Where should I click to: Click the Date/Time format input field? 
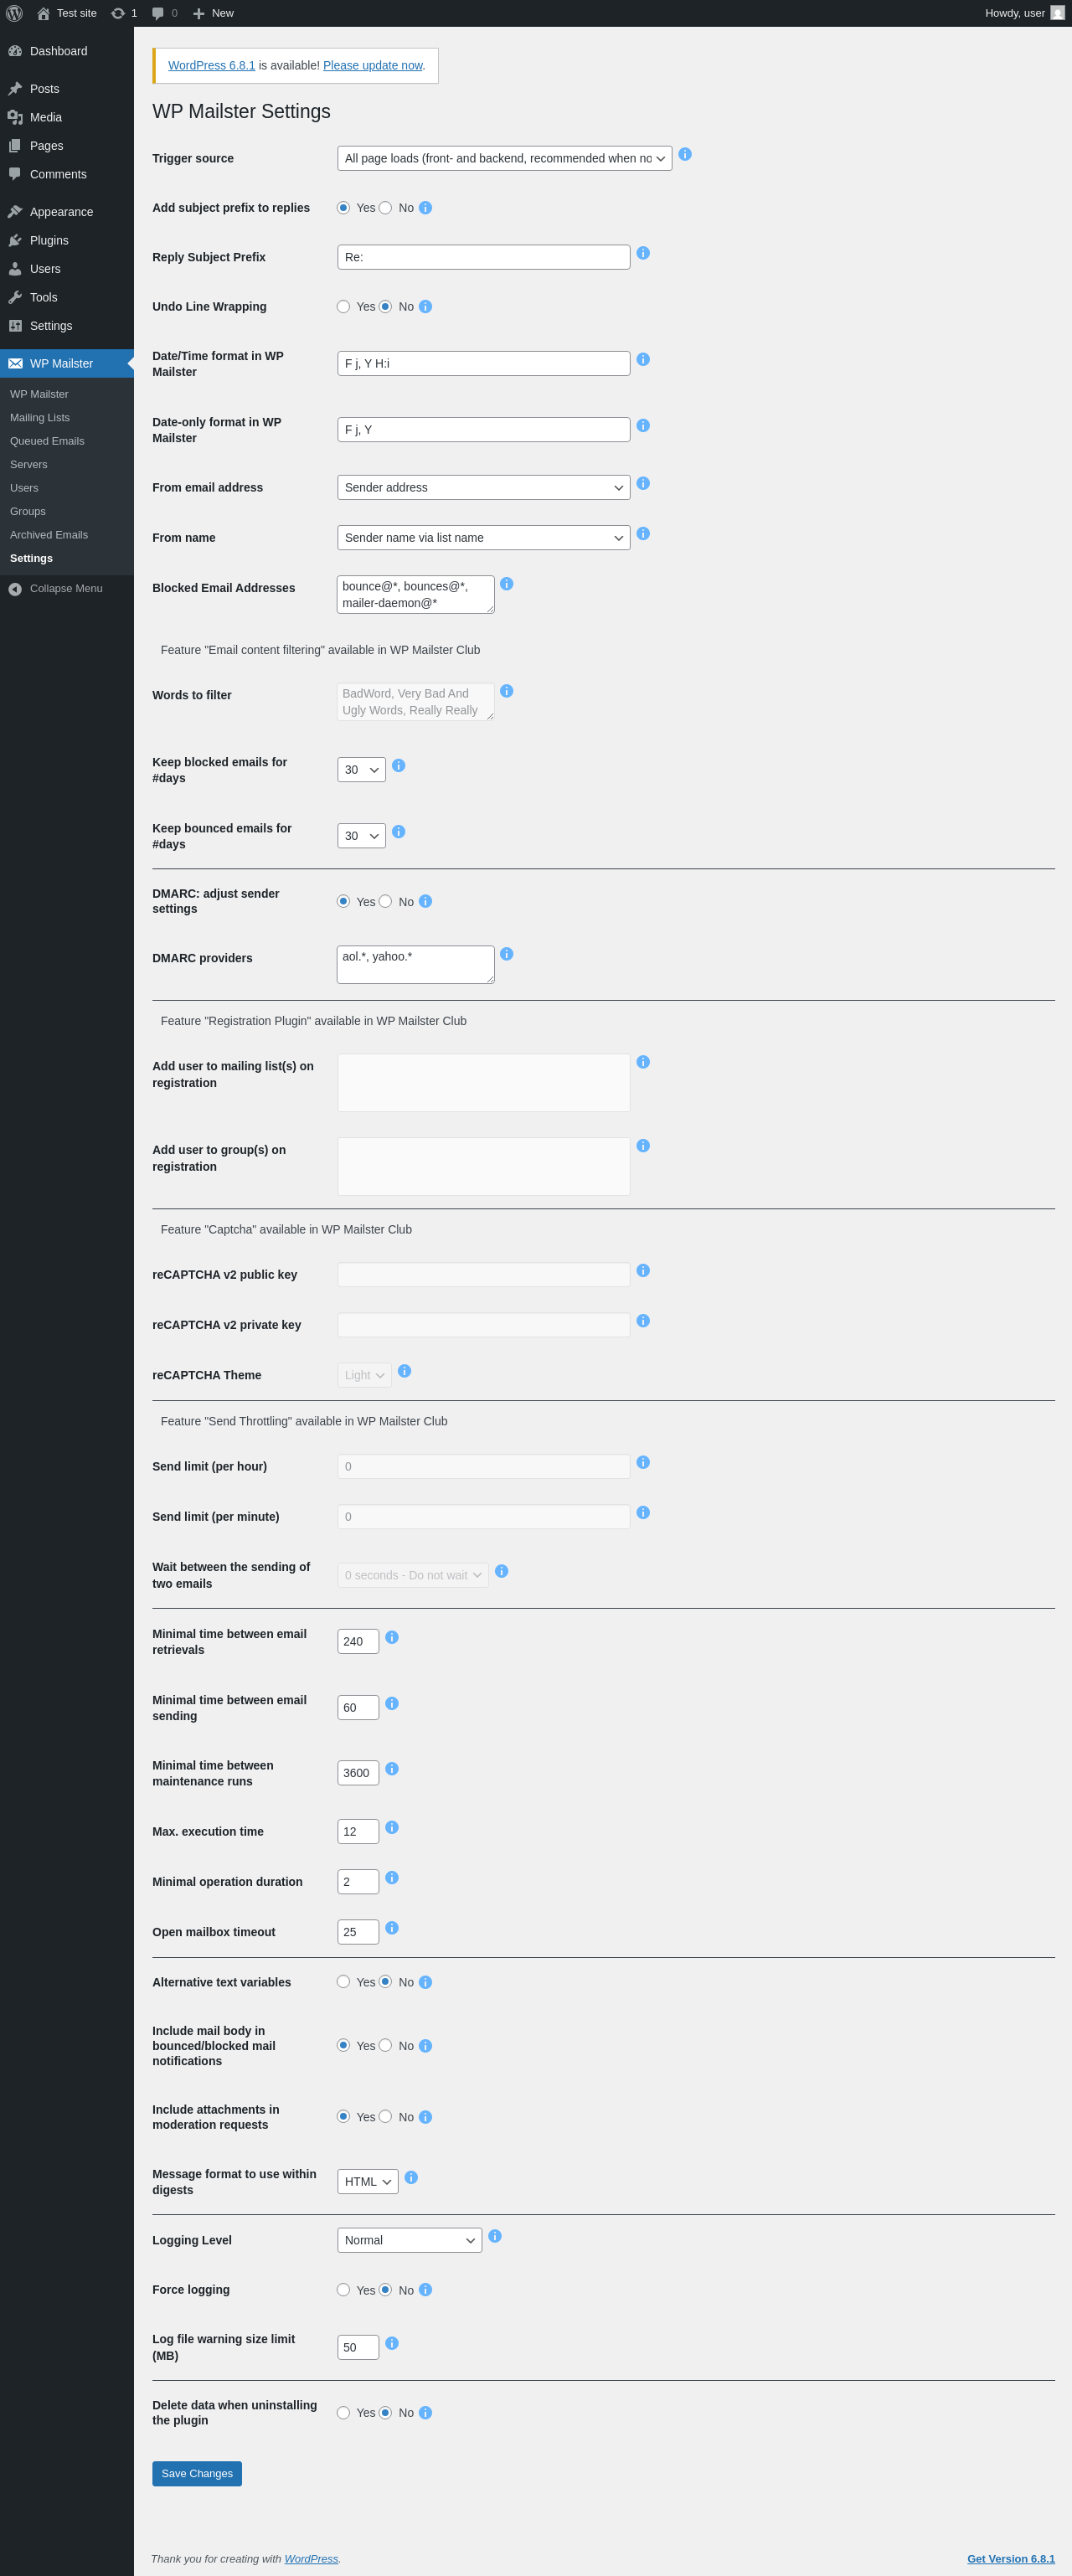484,364
